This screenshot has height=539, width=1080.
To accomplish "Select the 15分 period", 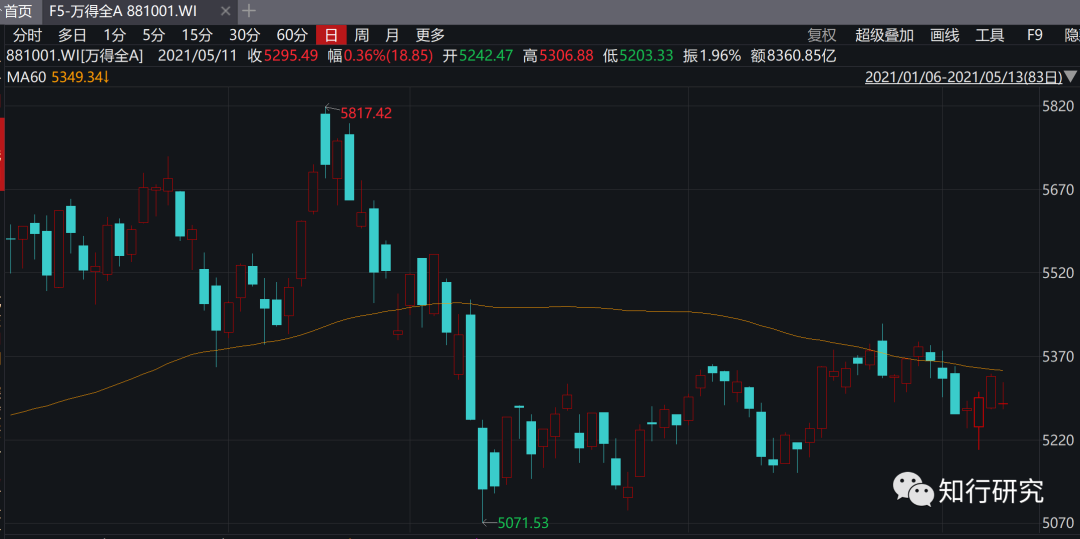I will [x=196, y=35].
